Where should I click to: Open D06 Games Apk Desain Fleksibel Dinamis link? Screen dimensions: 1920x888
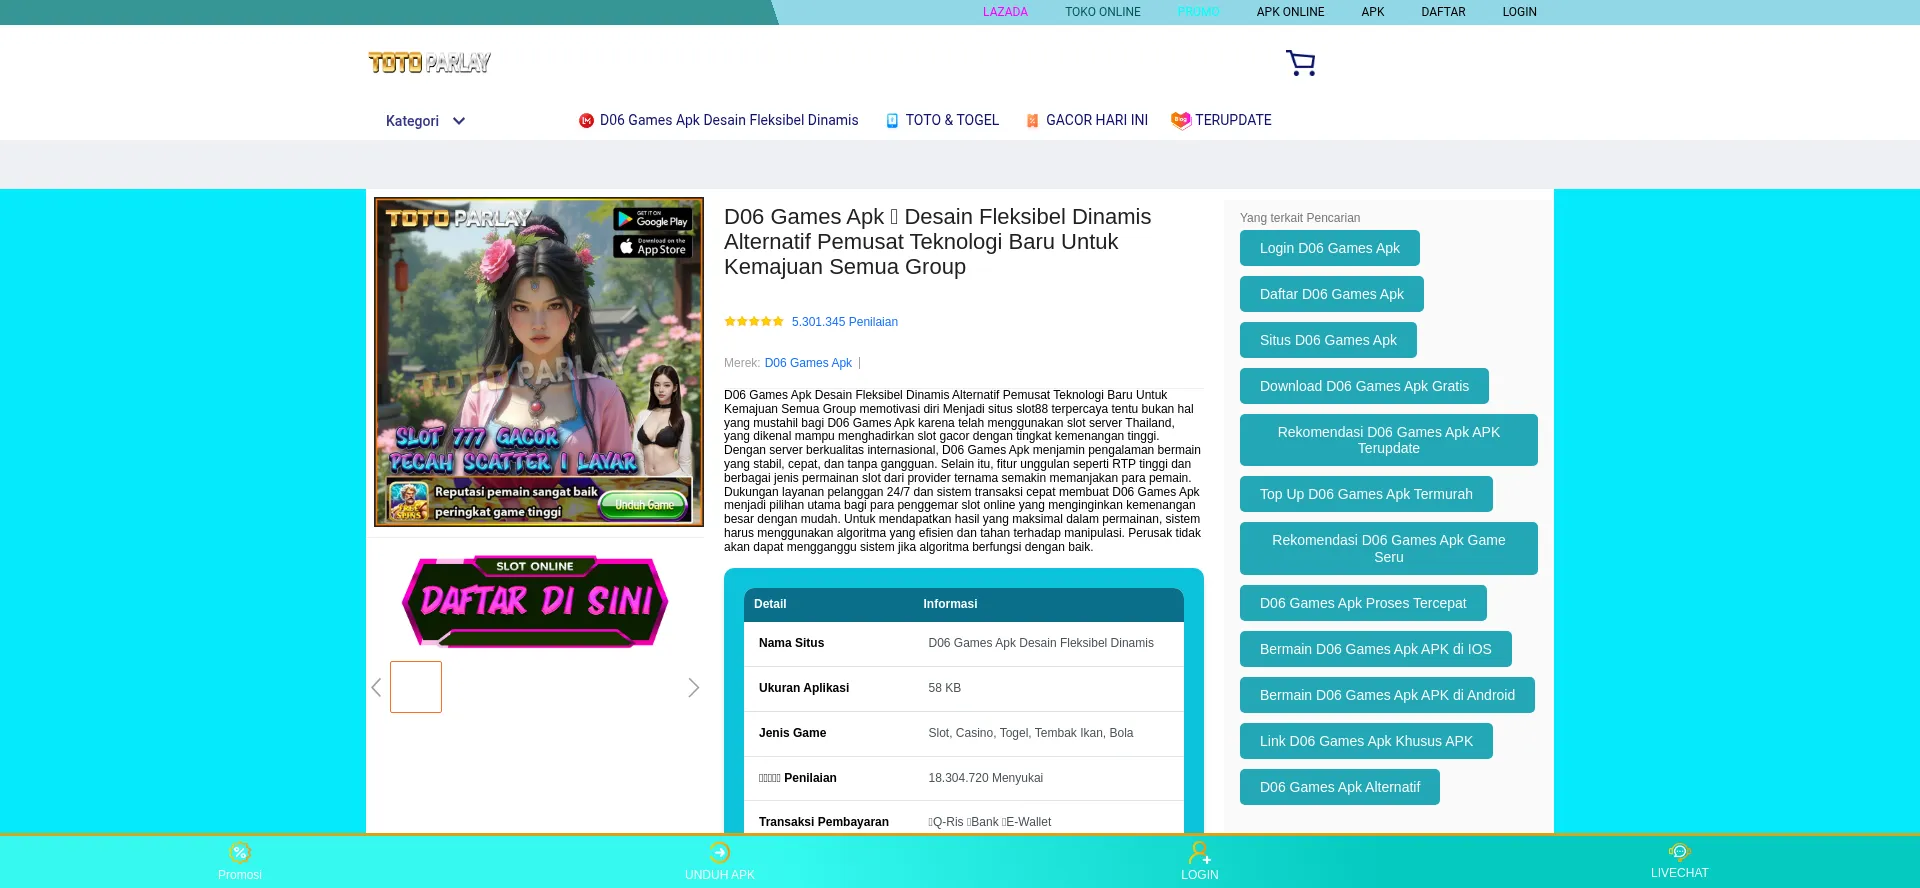(729, 120)
